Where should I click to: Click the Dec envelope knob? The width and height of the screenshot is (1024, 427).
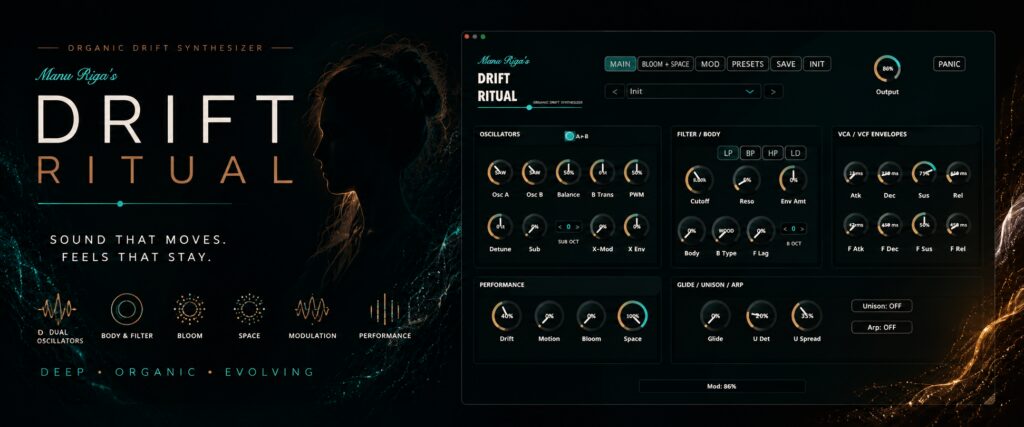(889, 173)
